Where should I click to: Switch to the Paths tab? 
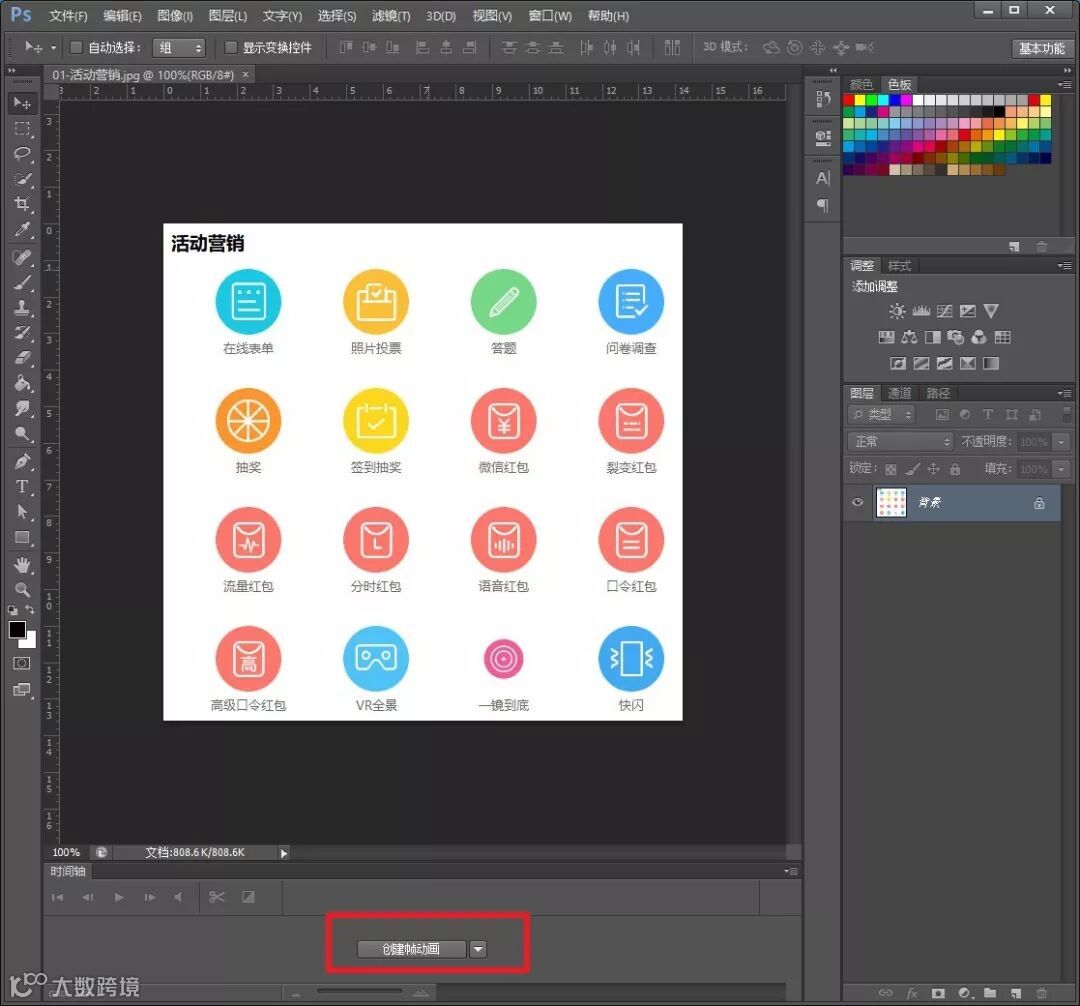[937, 393]
